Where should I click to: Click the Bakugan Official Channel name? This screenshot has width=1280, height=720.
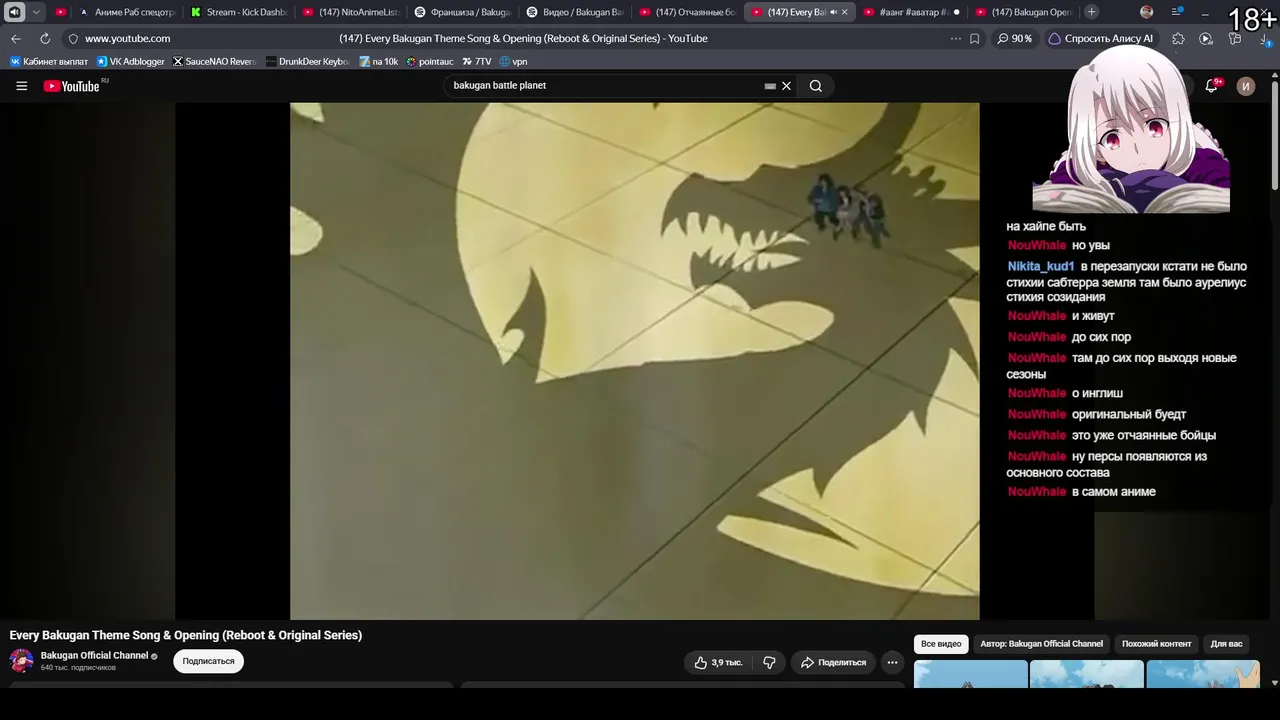94,656
